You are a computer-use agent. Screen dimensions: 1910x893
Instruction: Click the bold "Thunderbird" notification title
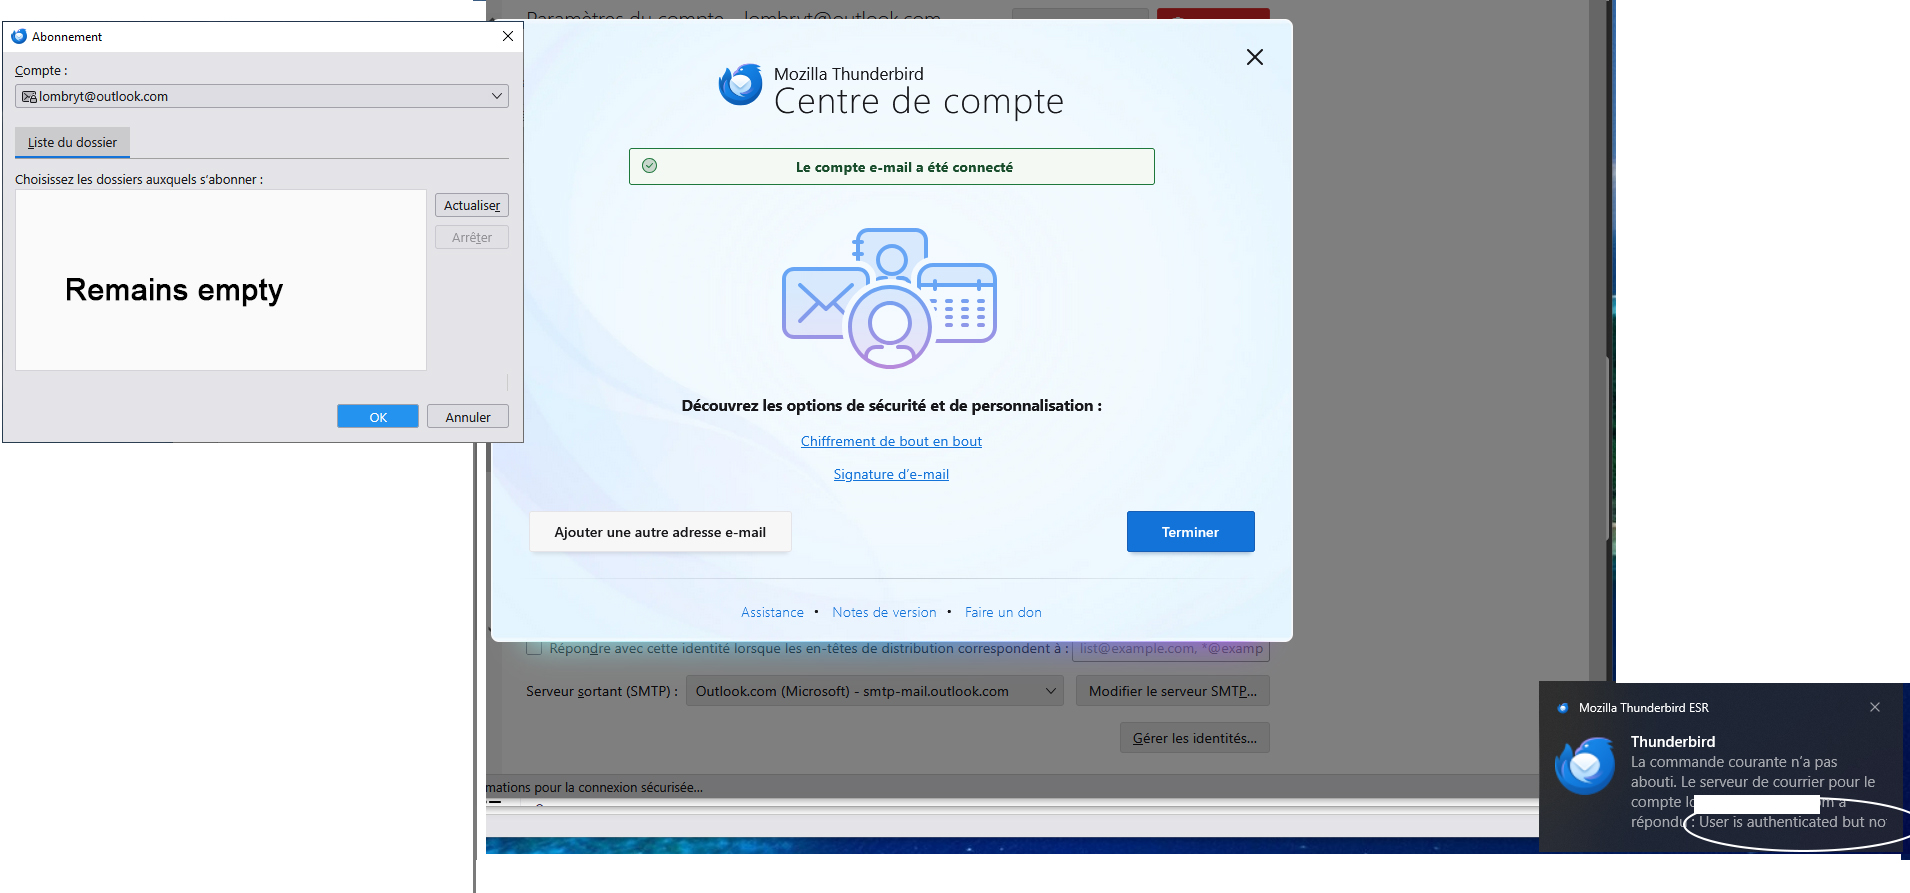tap(1673, 742)
